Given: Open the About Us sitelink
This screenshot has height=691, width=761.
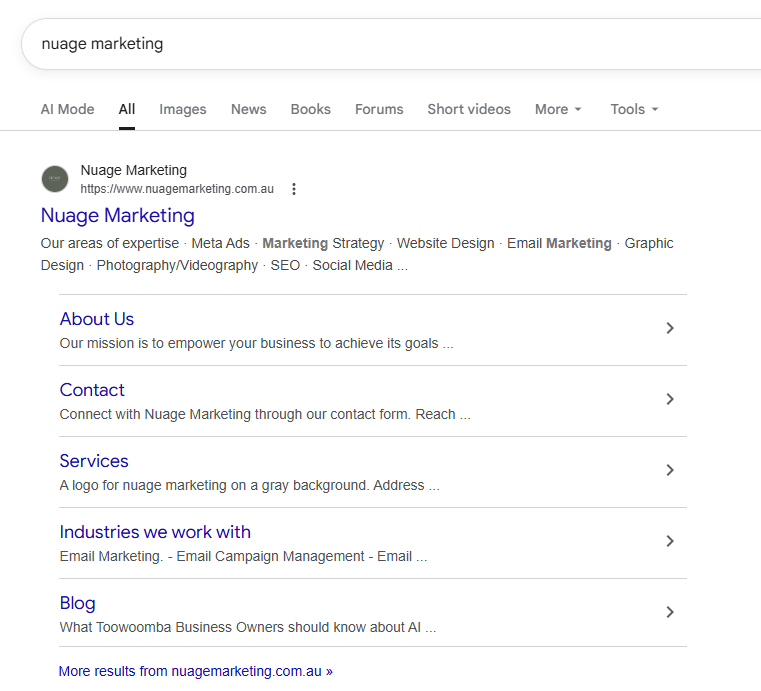Looking at the screenshot, I should pos(97,319).
